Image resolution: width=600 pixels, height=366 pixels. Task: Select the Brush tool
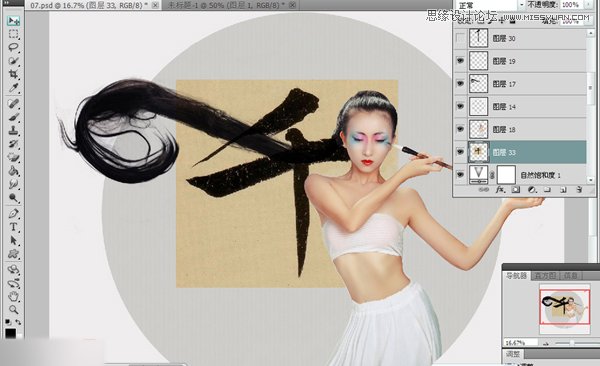click(x=14, y=117)
